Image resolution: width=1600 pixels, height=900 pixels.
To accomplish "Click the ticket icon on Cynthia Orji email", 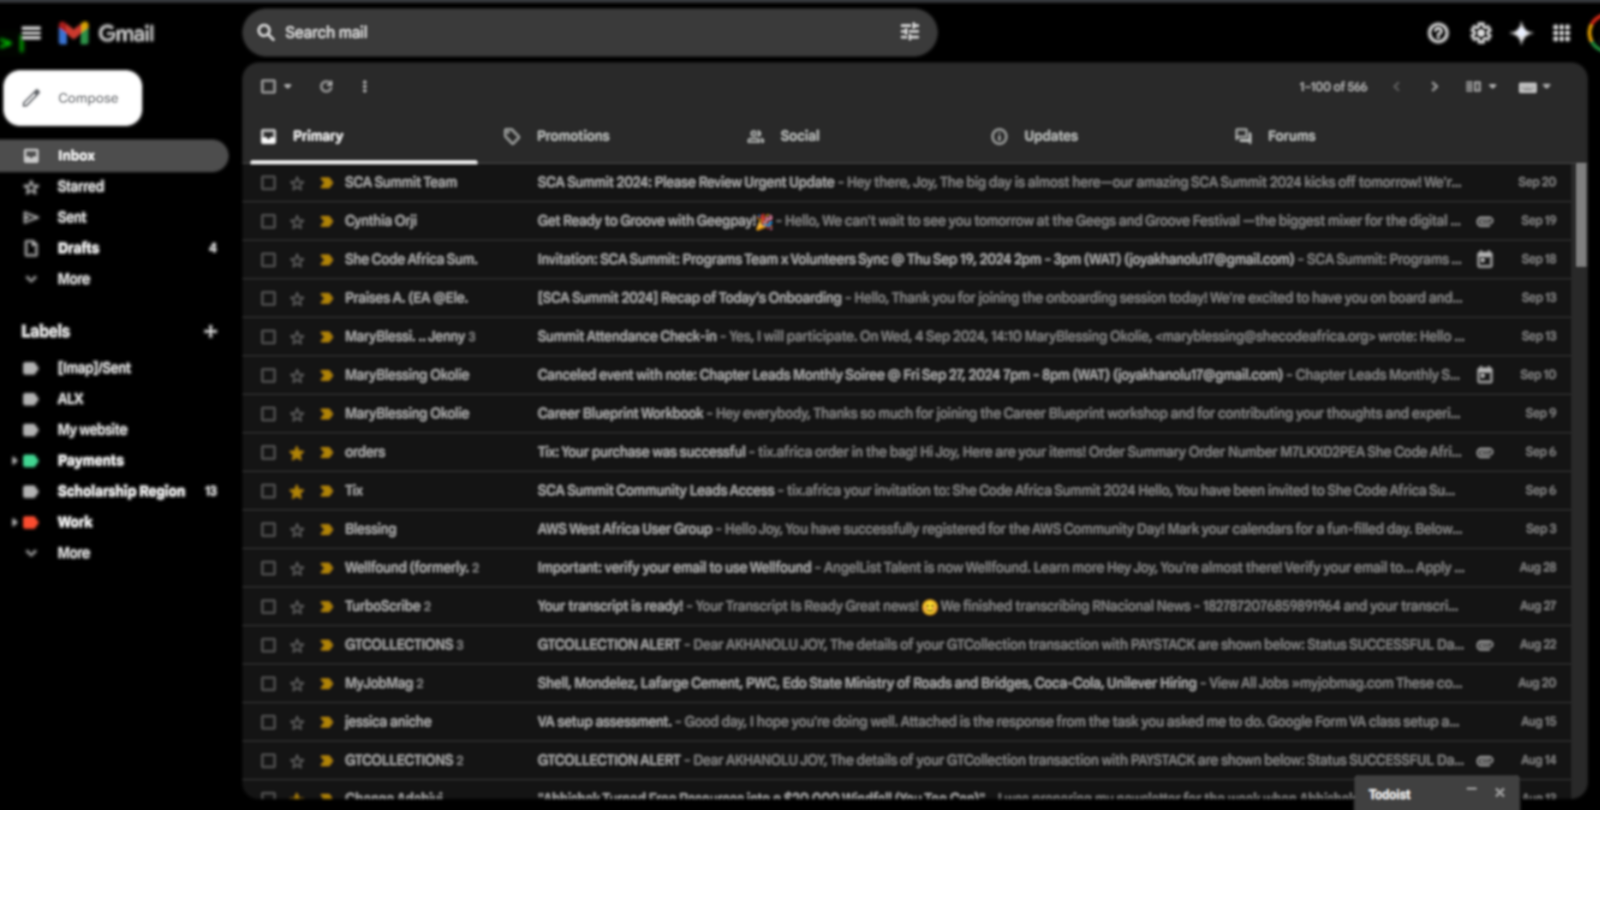I will 1485,221.
